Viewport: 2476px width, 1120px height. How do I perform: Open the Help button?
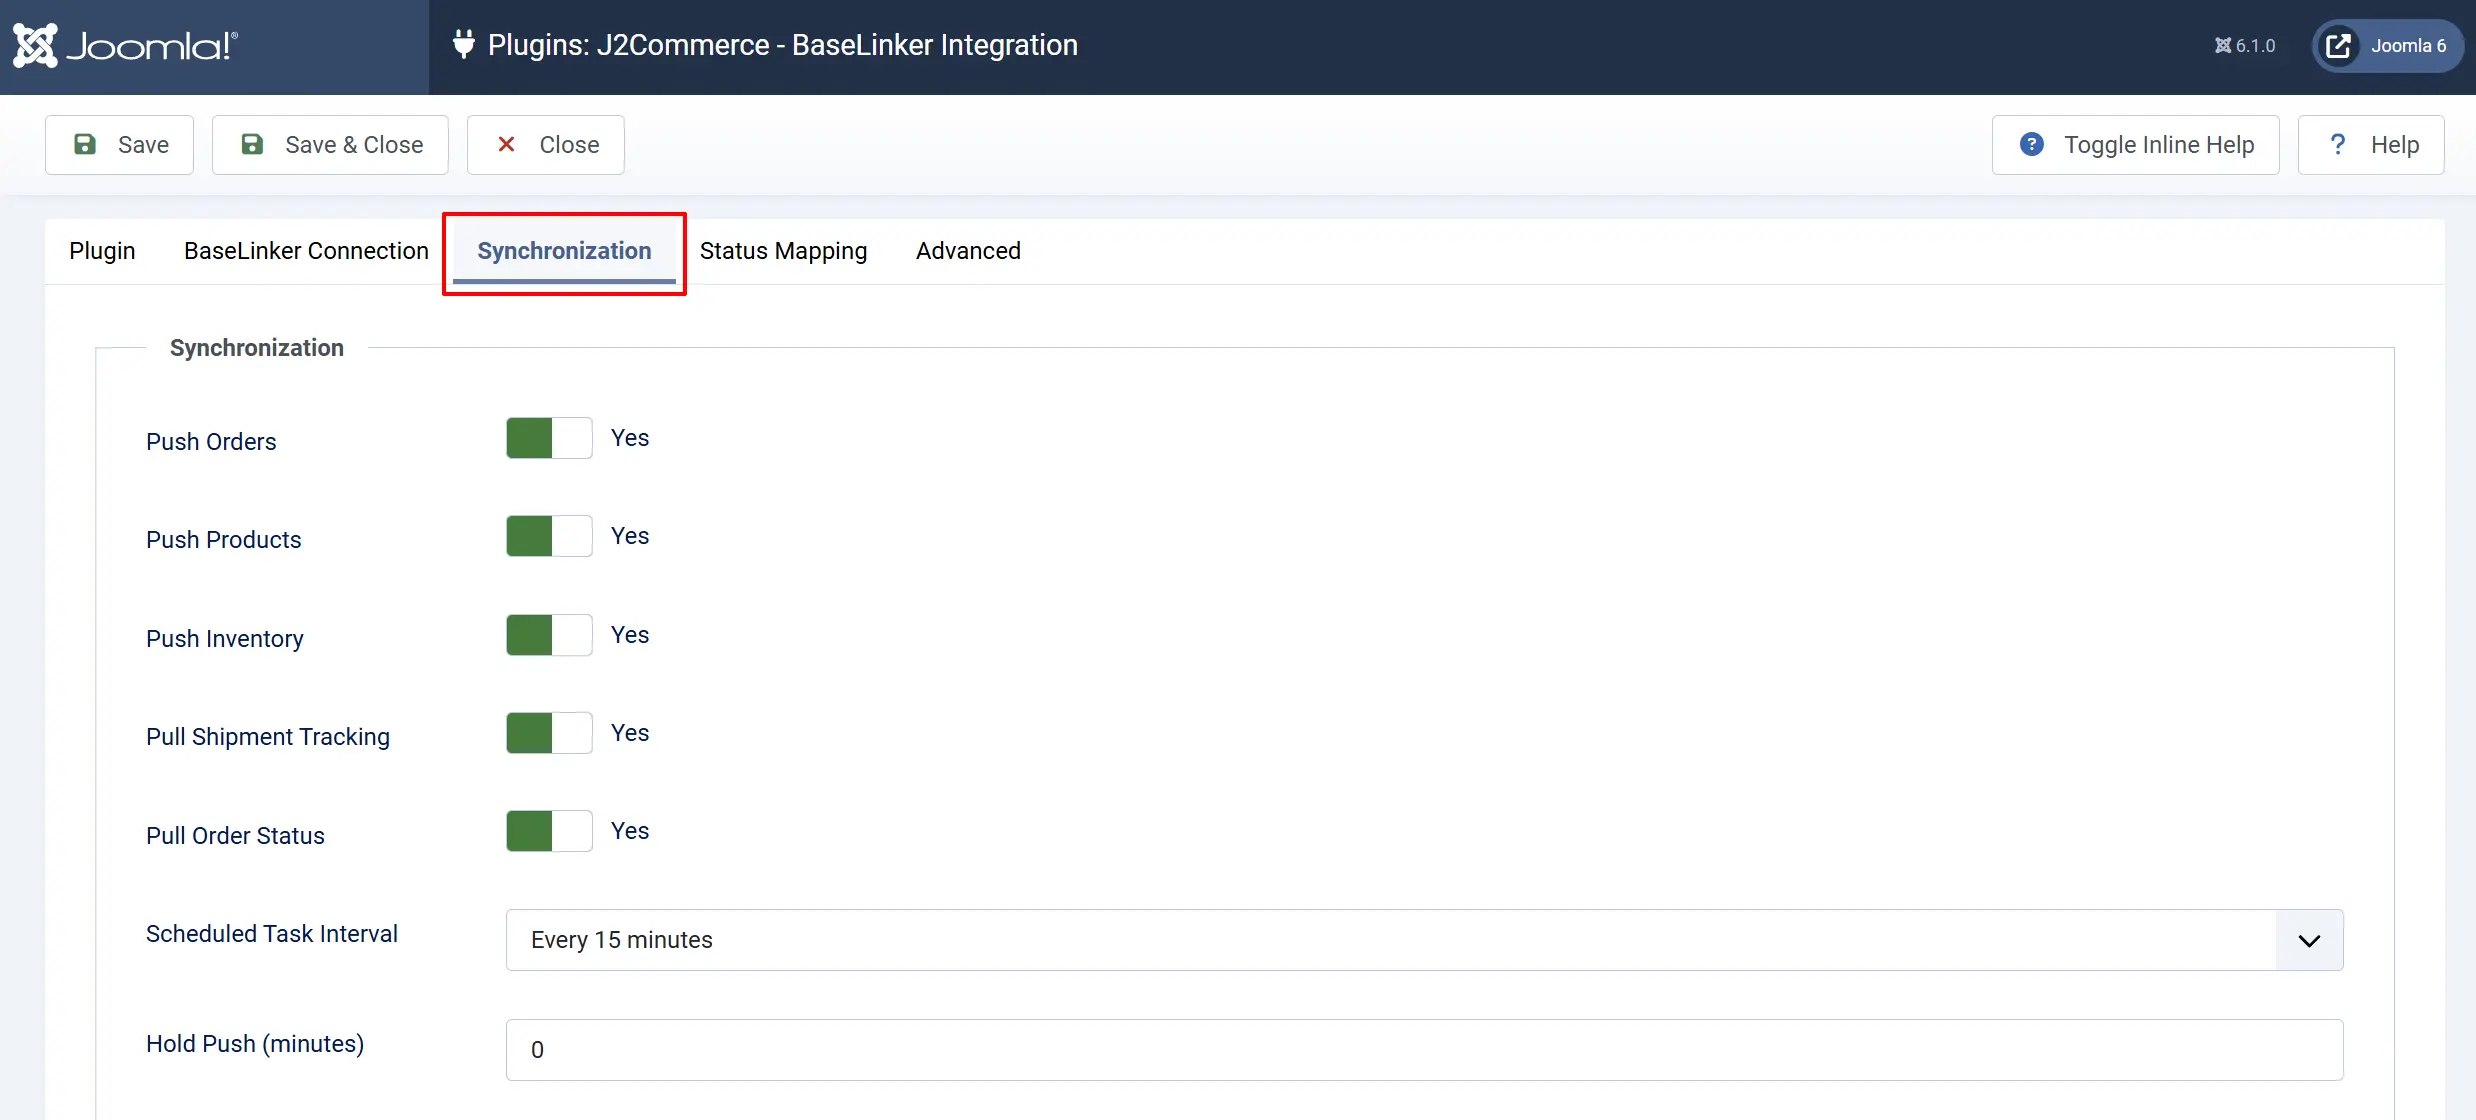pyautogui.click(x=2371, y=145)
